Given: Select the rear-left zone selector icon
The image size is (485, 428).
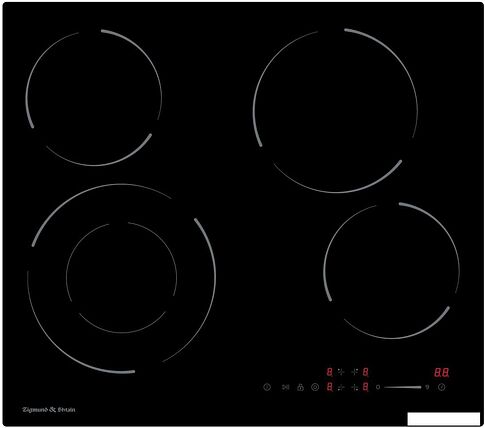Looking at the screenshot, I should click(341, 372).
